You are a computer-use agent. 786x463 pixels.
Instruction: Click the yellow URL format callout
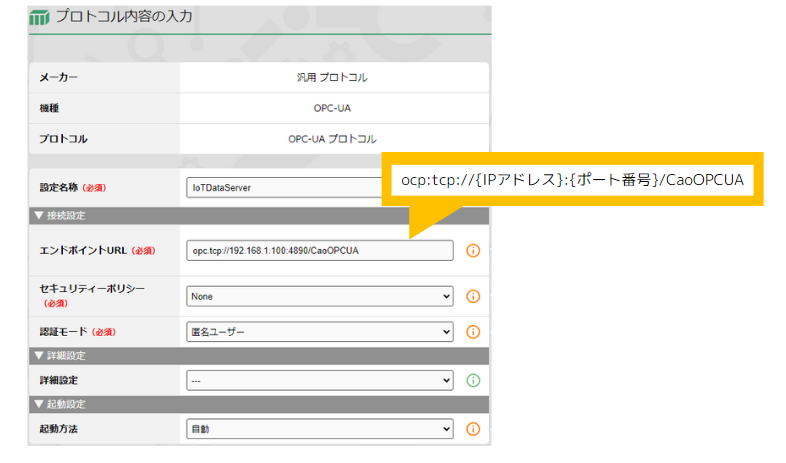pyautogui.click(x=573, y=180)
